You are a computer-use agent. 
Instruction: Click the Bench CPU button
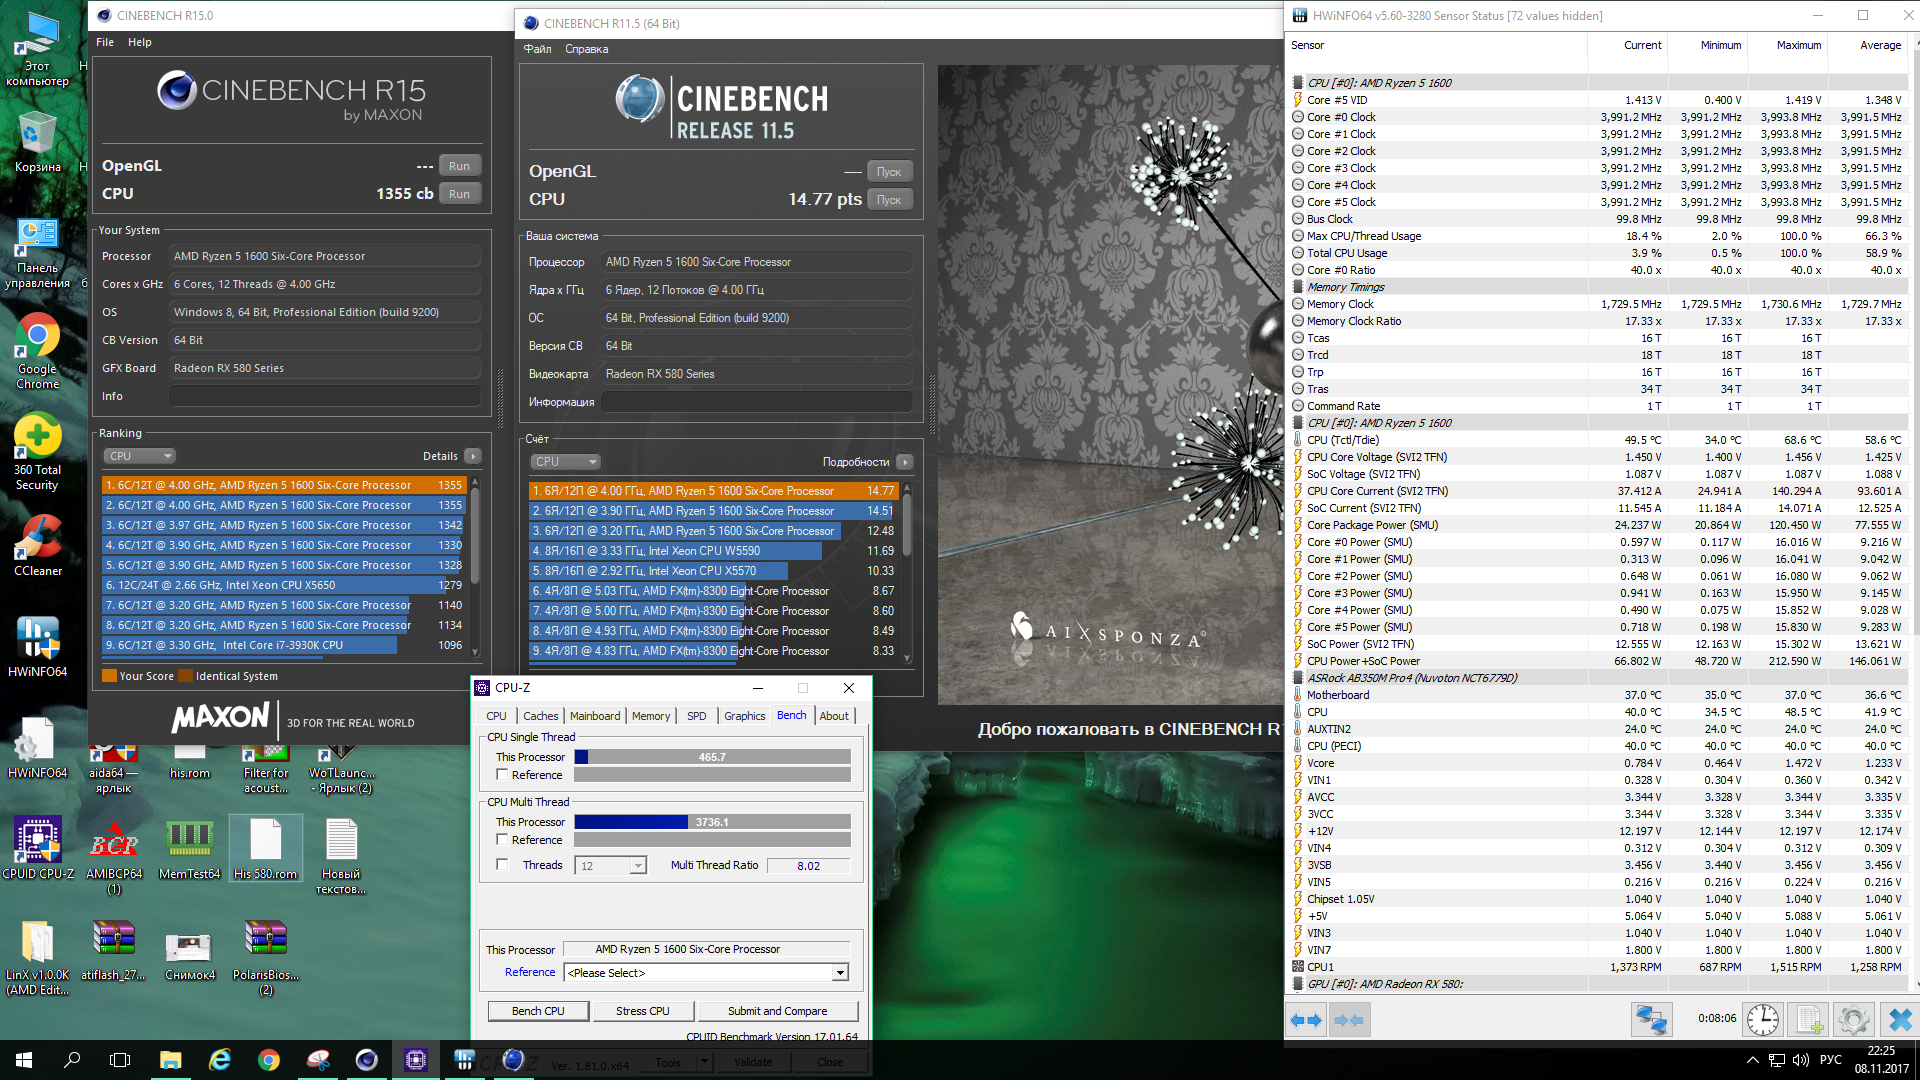538,1011
